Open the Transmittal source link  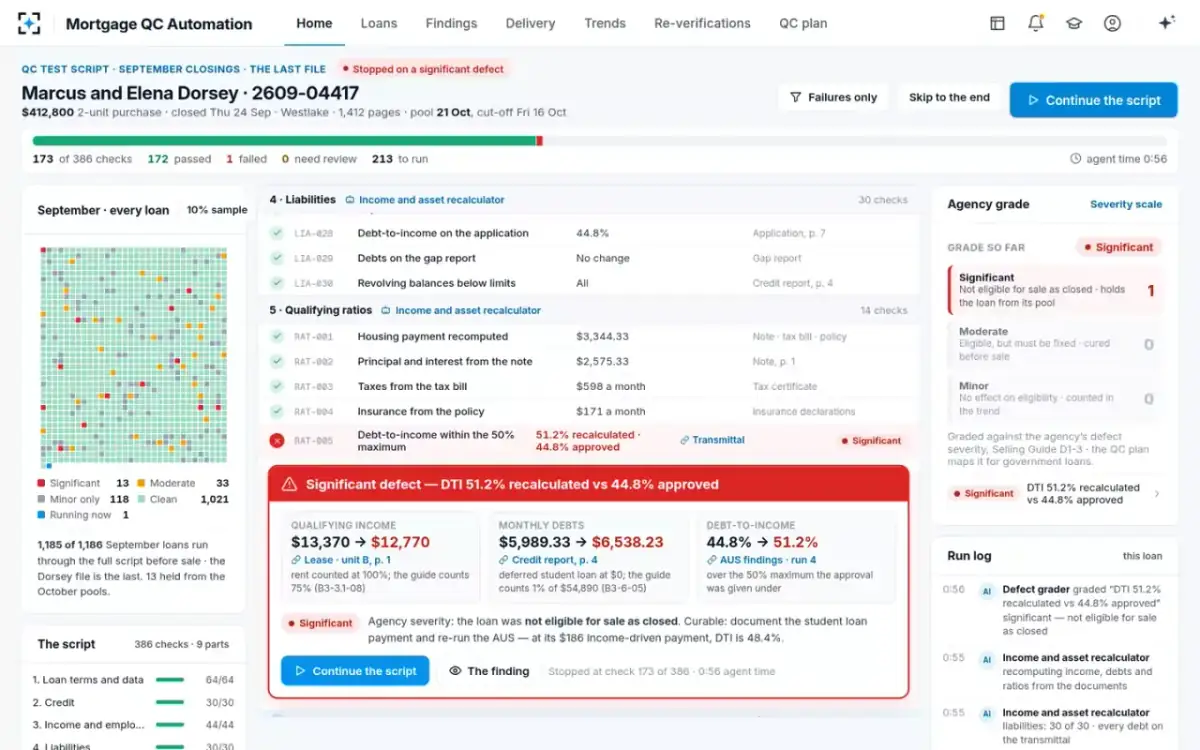(x=712, y=440)
